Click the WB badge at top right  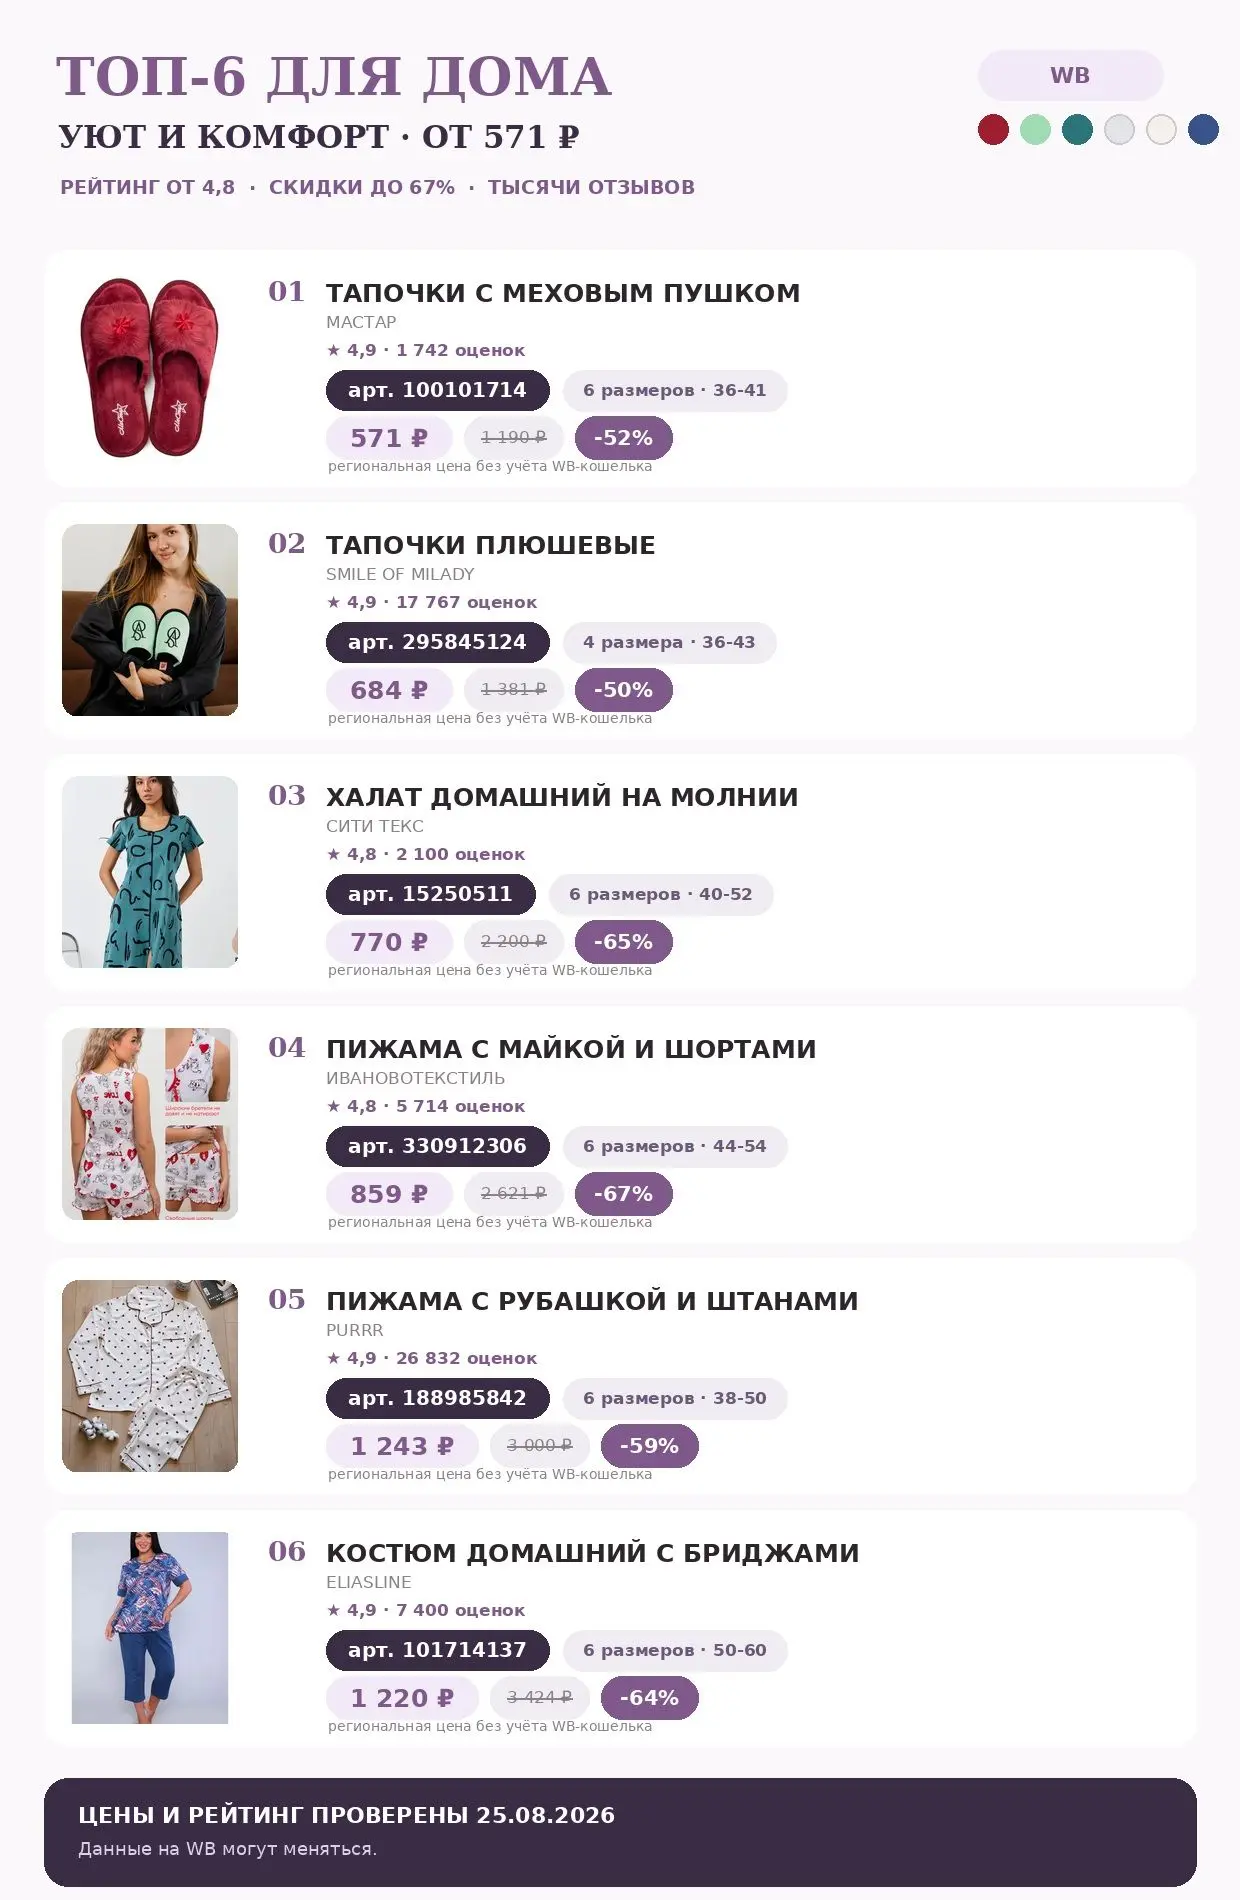click(x=1070, y=75)
